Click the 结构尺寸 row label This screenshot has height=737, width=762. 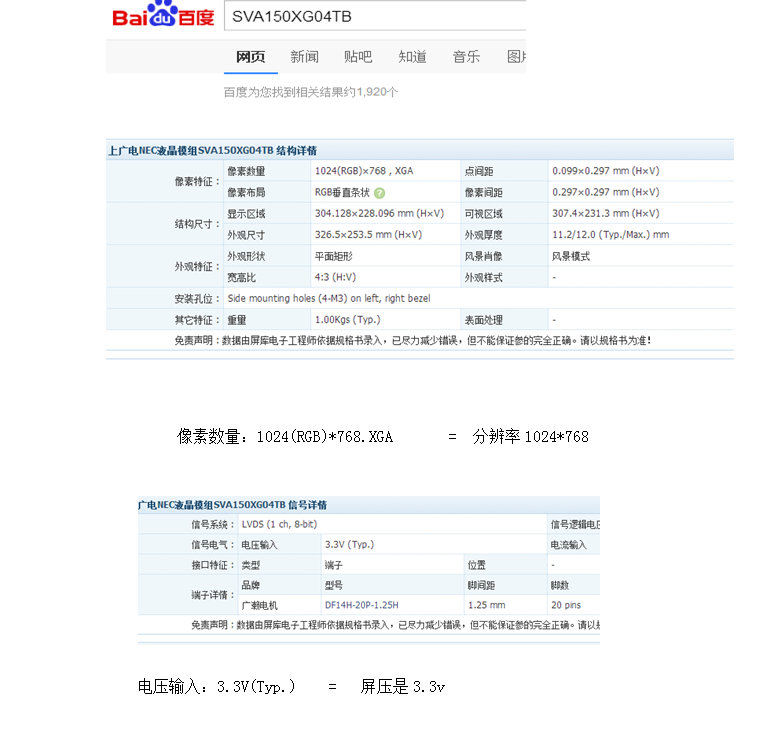point(197,224)
